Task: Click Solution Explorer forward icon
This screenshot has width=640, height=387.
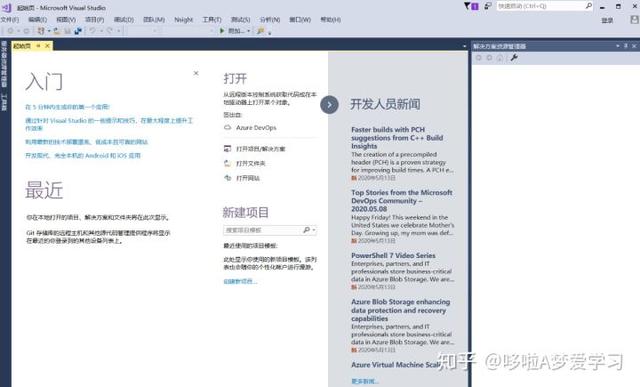Action: (x=489, y=58)
